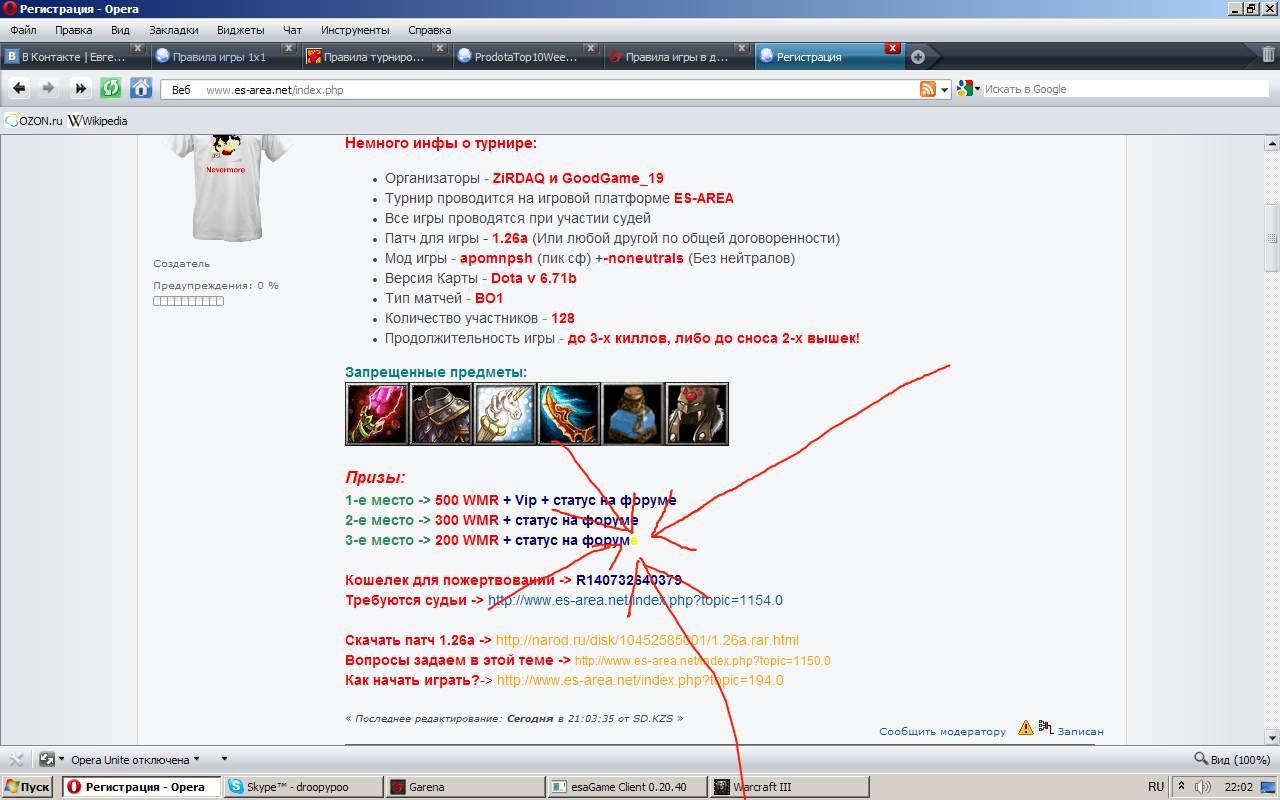Image resolution: width=1280 pixels, height=800 pixels.
Task: Reload the page with the green refresh icon
Action: point(111,88)
